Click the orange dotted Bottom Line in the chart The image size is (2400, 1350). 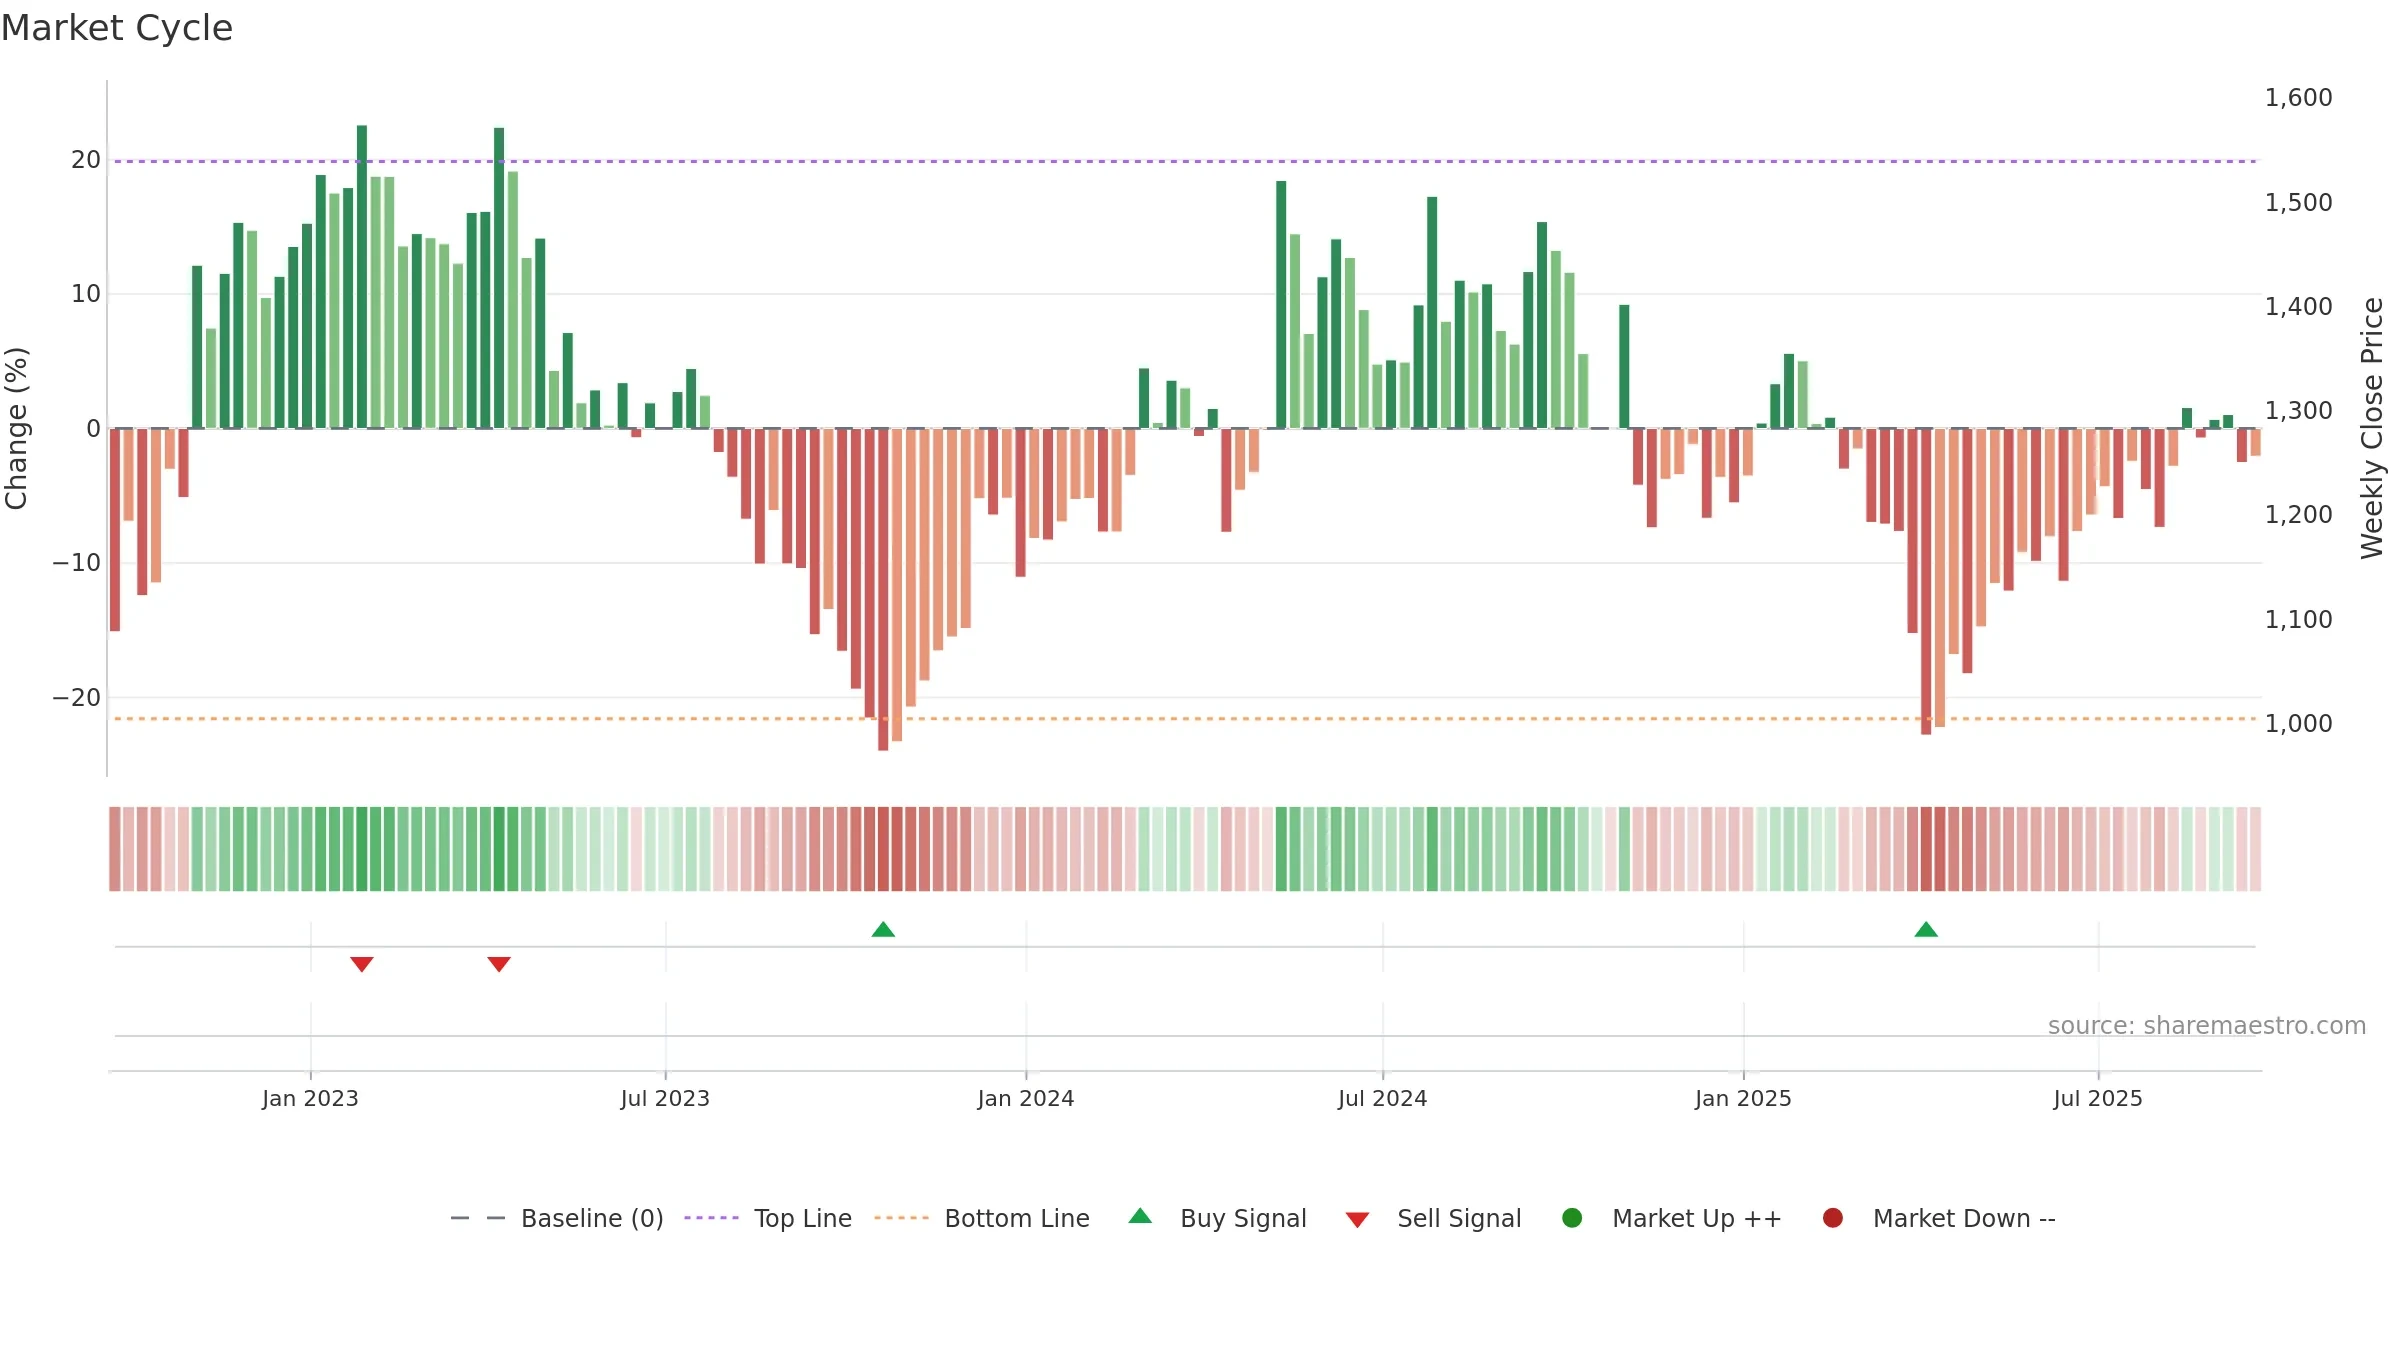(1185, 719)
